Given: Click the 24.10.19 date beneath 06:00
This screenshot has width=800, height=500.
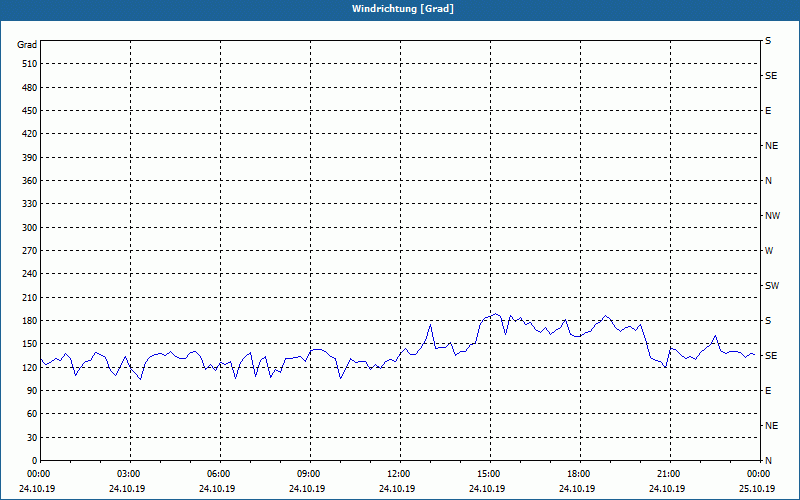Looking at the screenshot, I should coord(217,489).
